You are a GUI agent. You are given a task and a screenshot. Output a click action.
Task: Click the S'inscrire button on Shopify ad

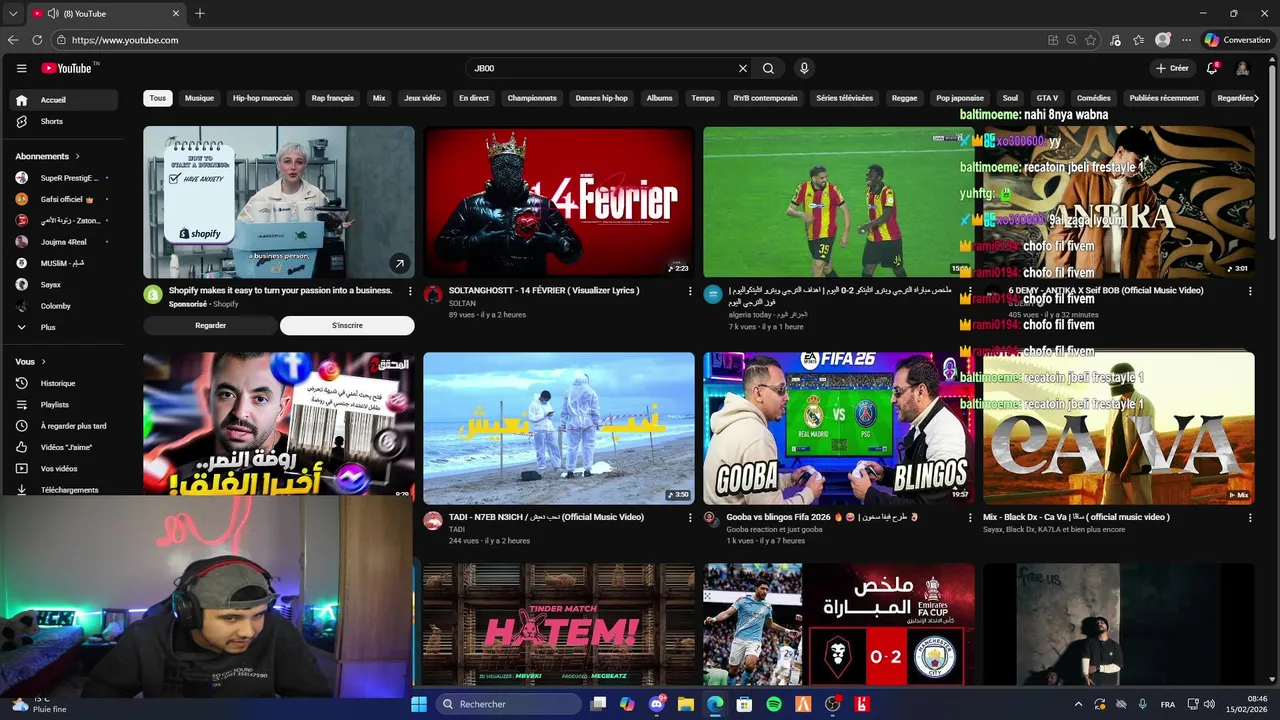tap(347, 325)
